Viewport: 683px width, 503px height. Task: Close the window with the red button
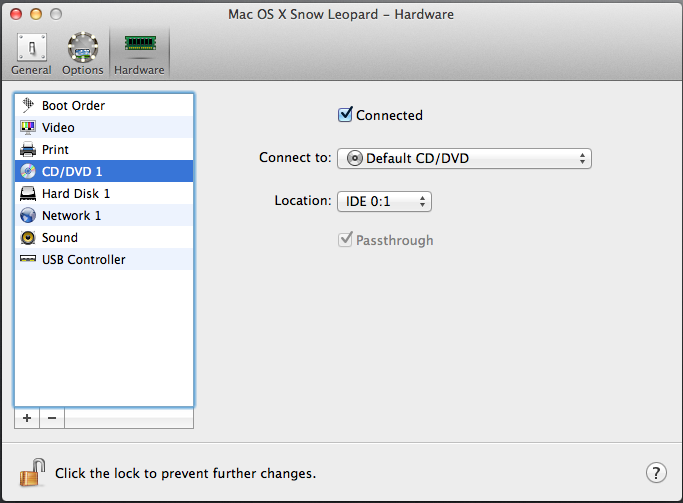(16, 14)
